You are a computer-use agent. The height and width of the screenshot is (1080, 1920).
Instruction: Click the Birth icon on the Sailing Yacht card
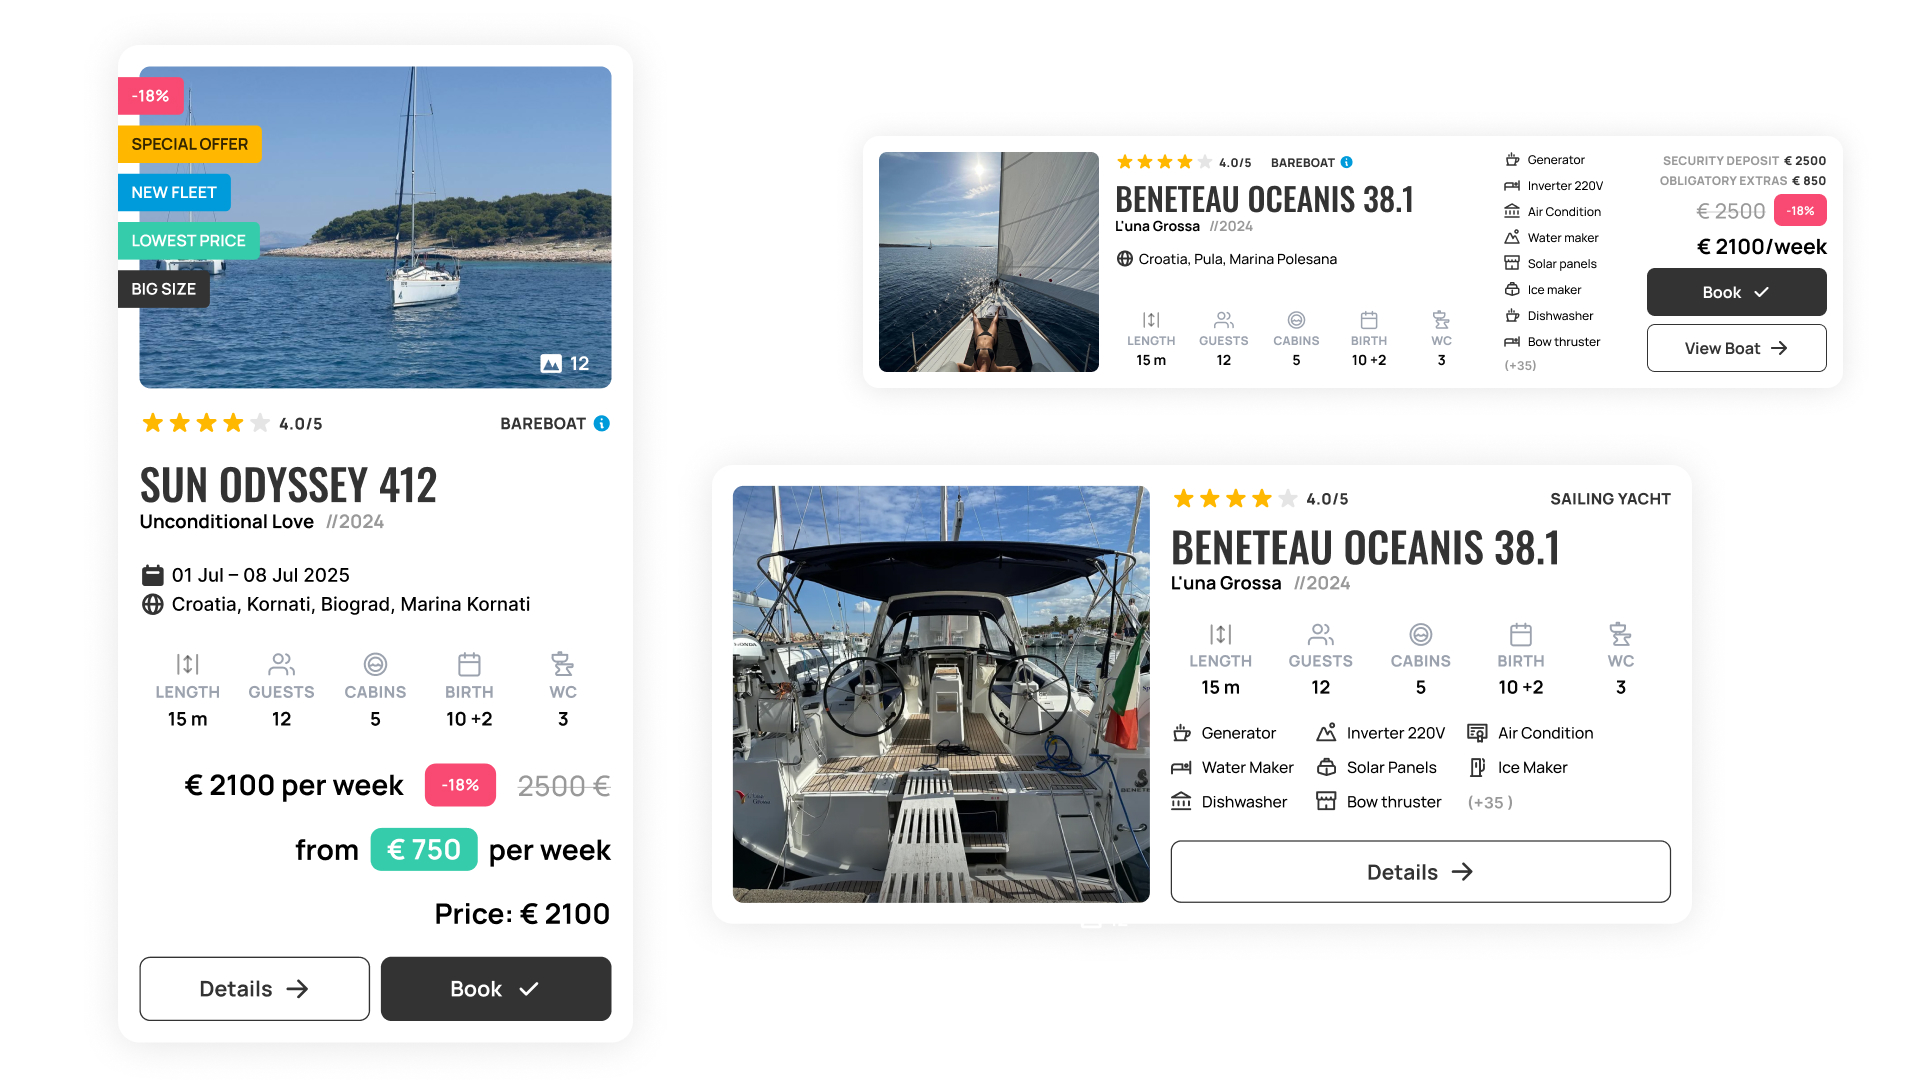[1521, 634]
